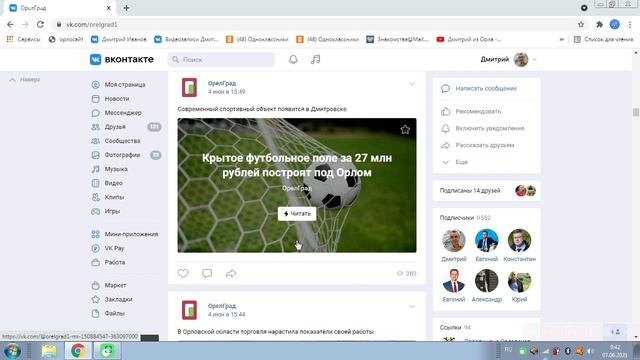Image resolution: width=640 pixels, height=360 pixels.
Task: Open Chrome extensions puzzle icon
Action: click(599, 24)
